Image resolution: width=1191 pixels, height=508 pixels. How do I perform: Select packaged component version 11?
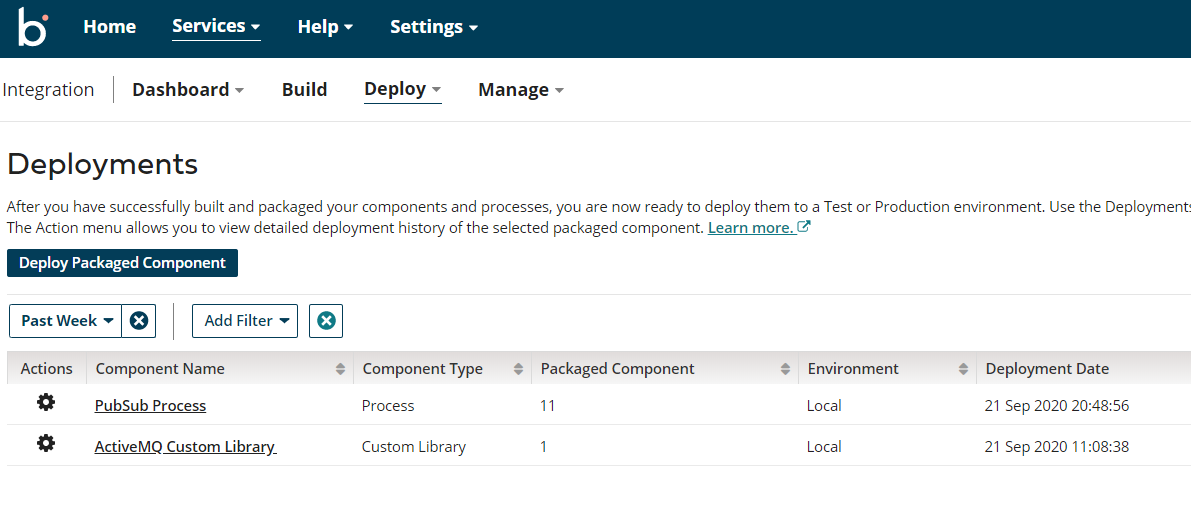(x=548, y=406)
